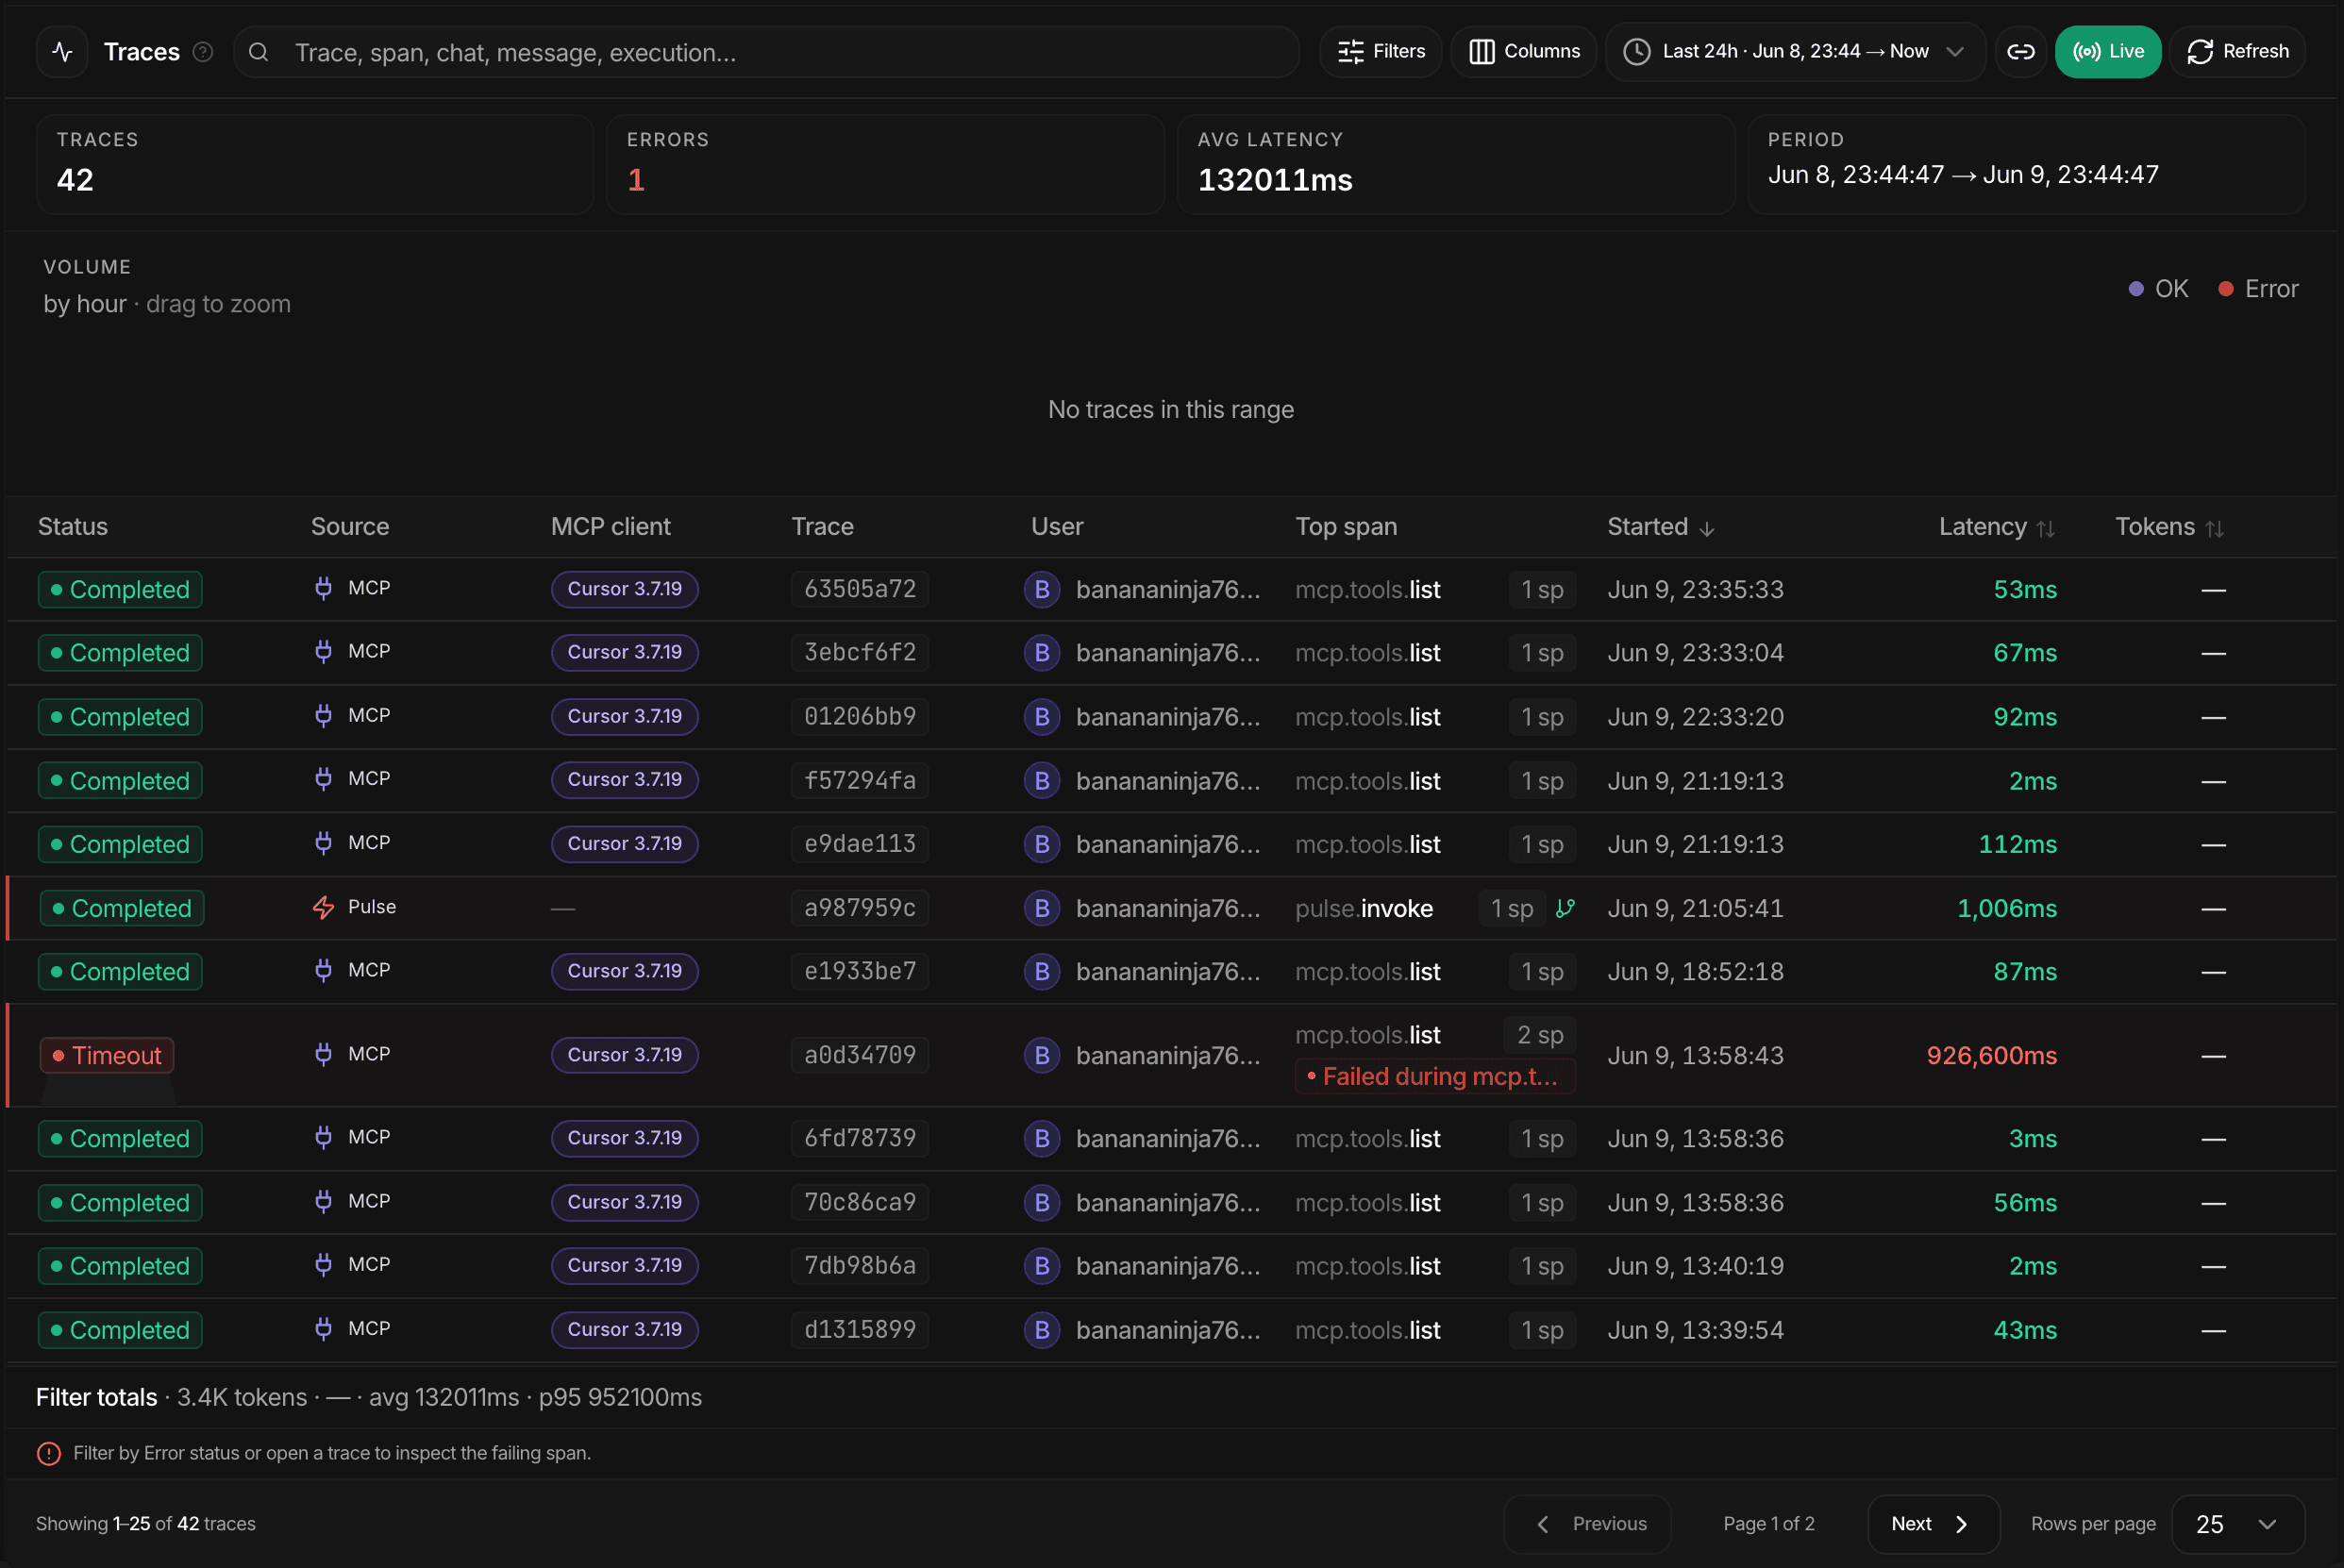
Task: Click the MCP client column header
Action: pos(611,527)
